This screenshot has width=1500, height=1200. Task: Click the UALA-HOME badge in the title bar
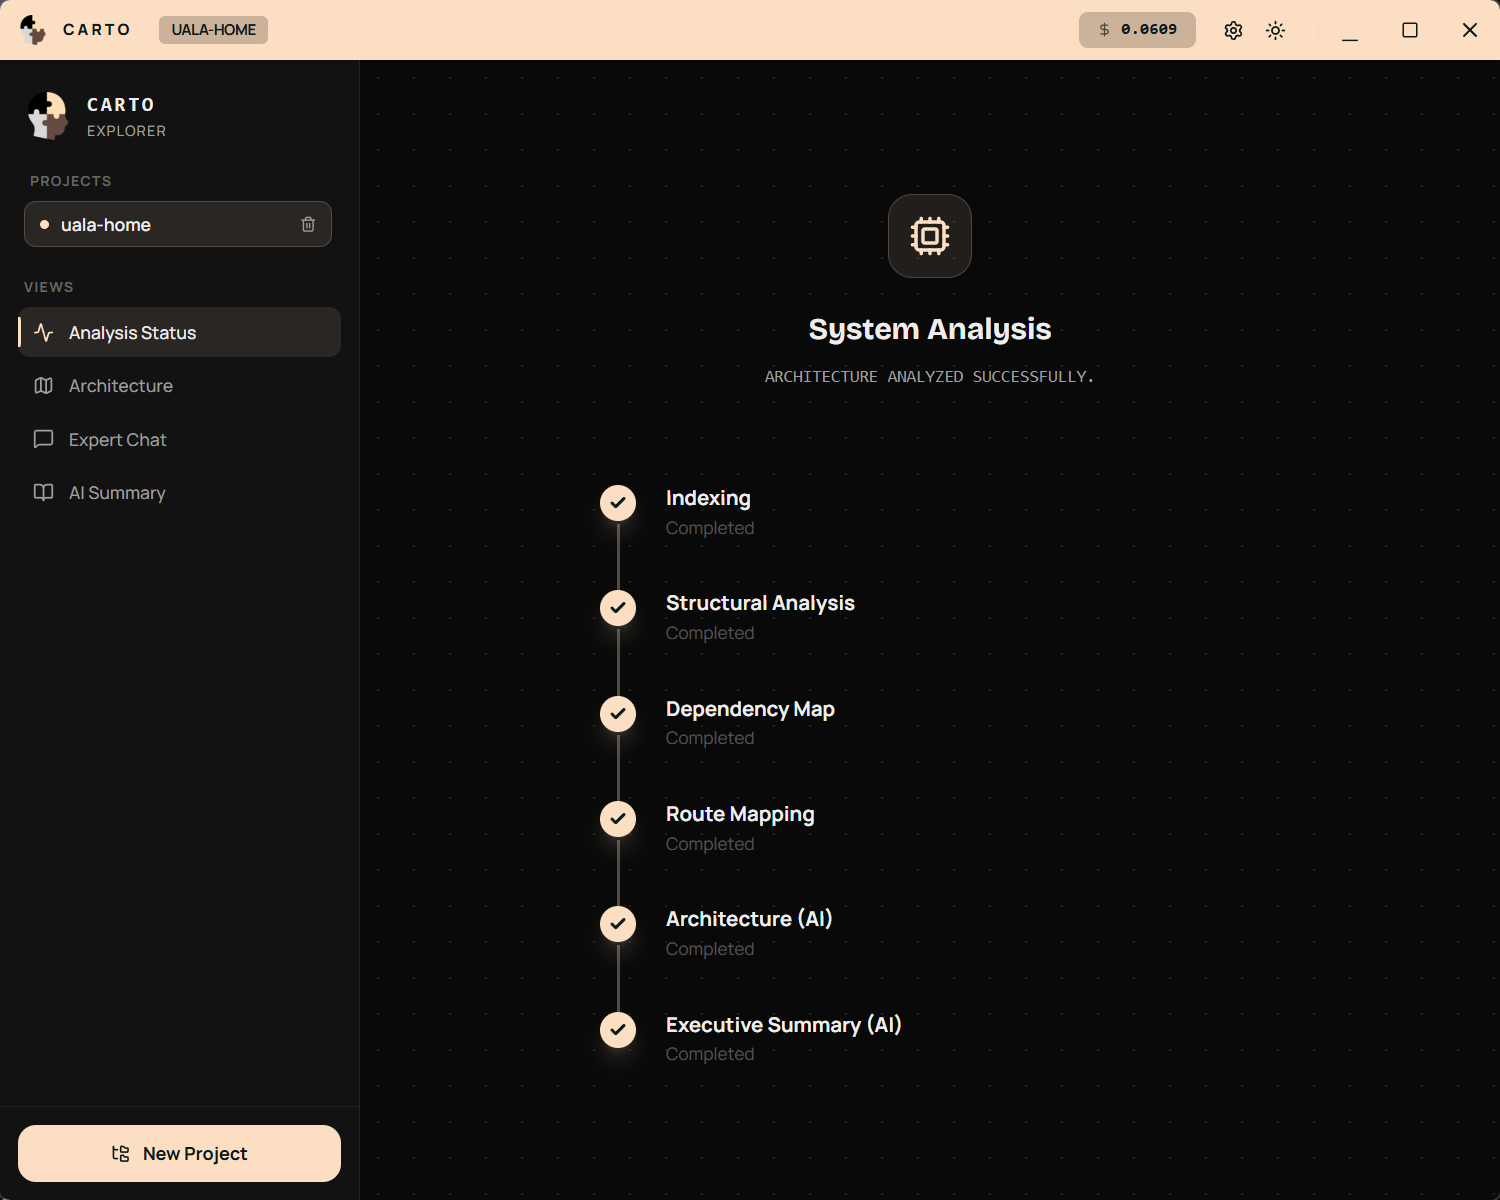pos(212,30)
